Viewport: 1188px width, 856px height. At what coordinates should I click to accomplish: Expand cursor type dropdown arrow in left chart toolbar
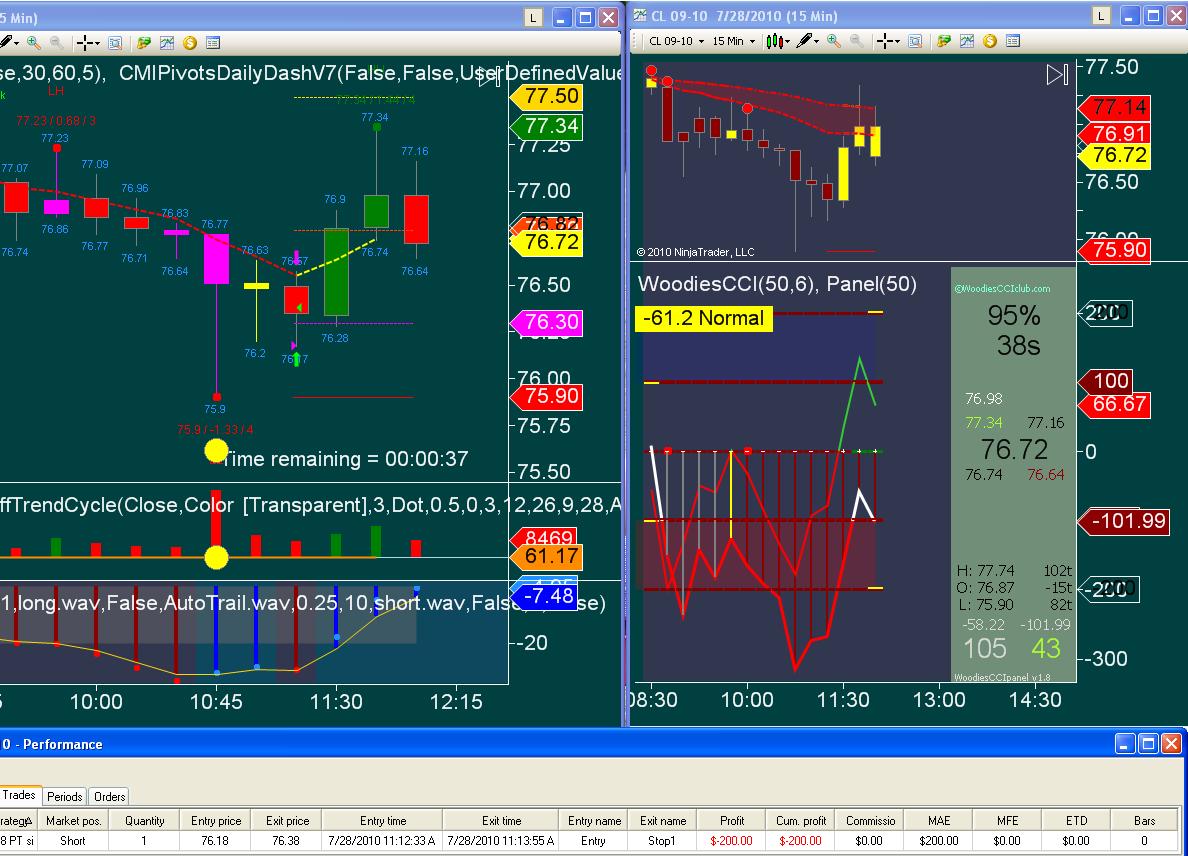(97, 43)
